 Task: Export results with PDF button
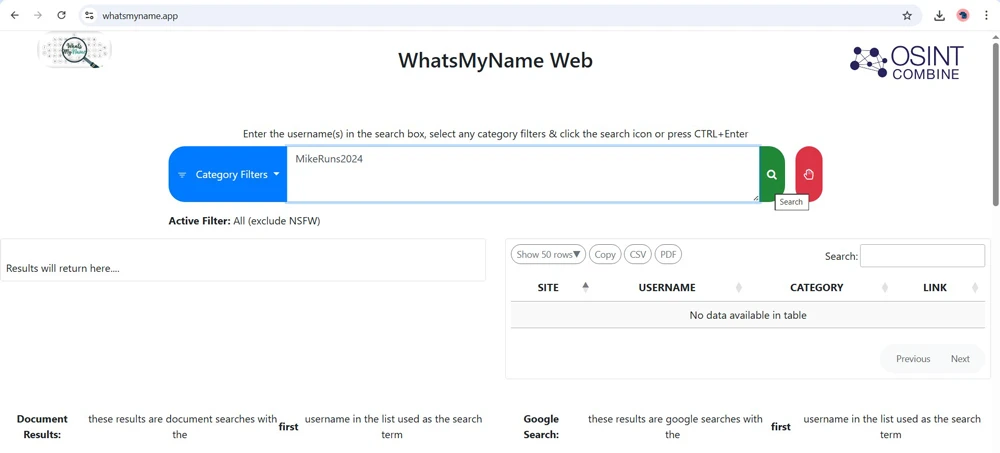pos(668,255)
